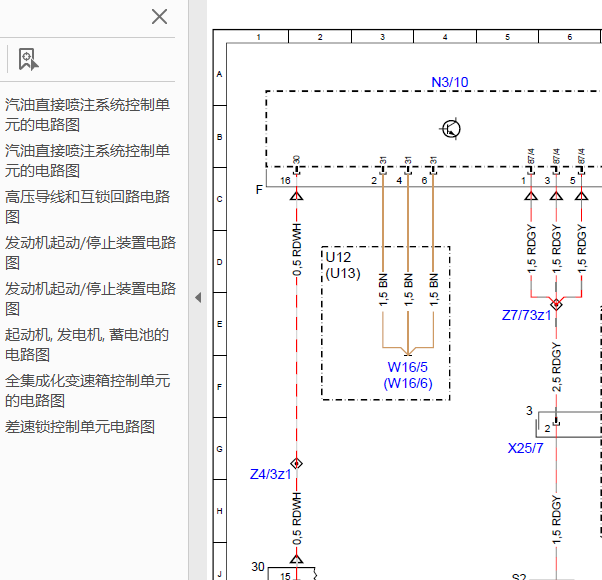Open first bookmark 汽油直接喷注系统控制单元的电路图
Screen dimensions: 602x580
coord(87,115)
